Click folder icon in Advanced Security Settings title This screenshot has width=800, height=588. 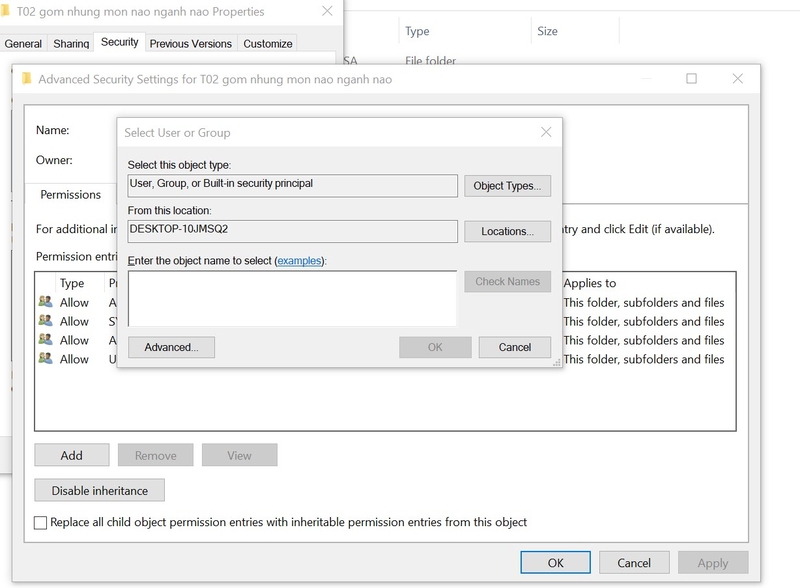(x=27, y=79)
